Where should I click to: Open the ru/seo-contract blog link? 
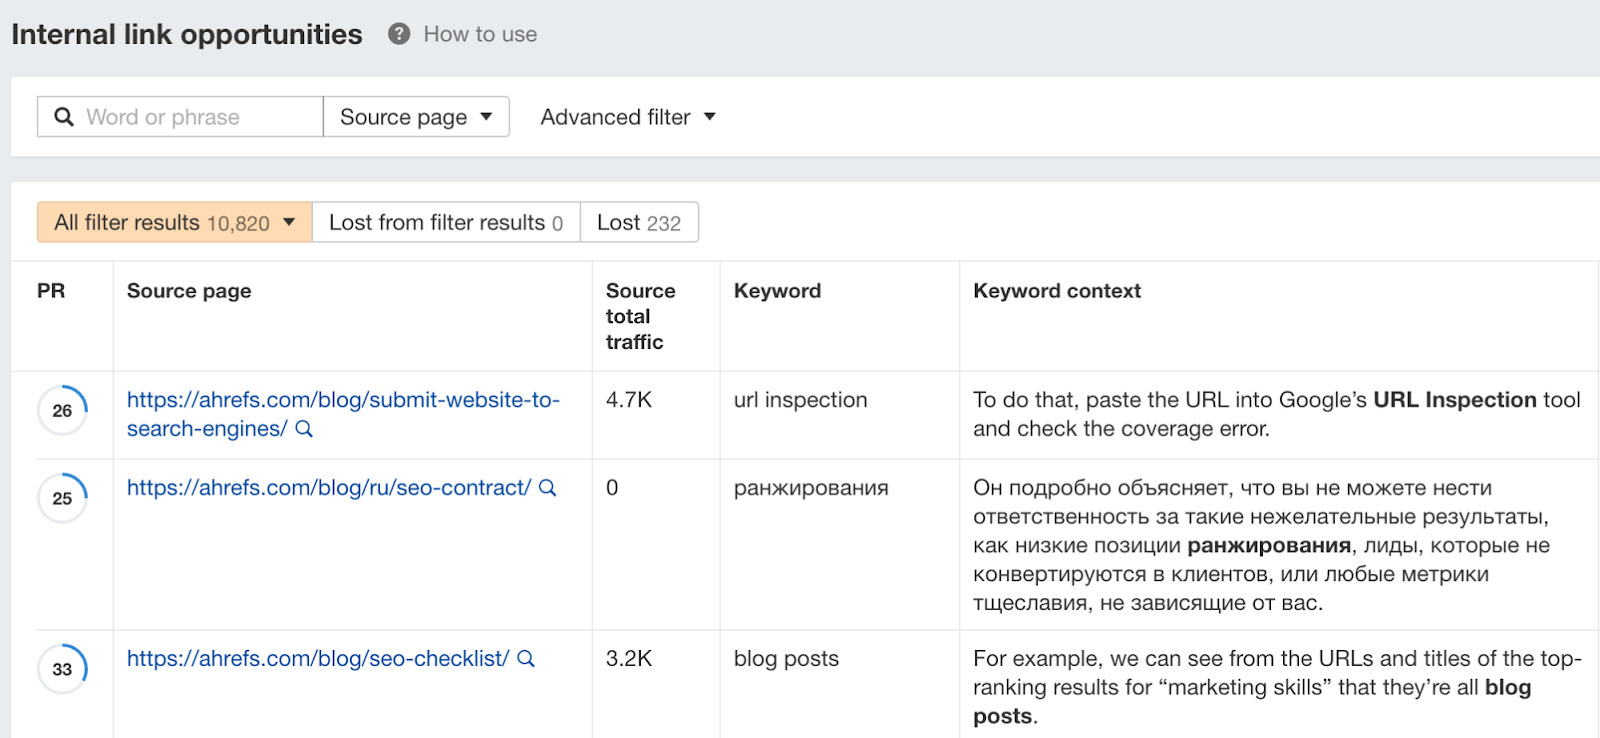pos(328,488)
